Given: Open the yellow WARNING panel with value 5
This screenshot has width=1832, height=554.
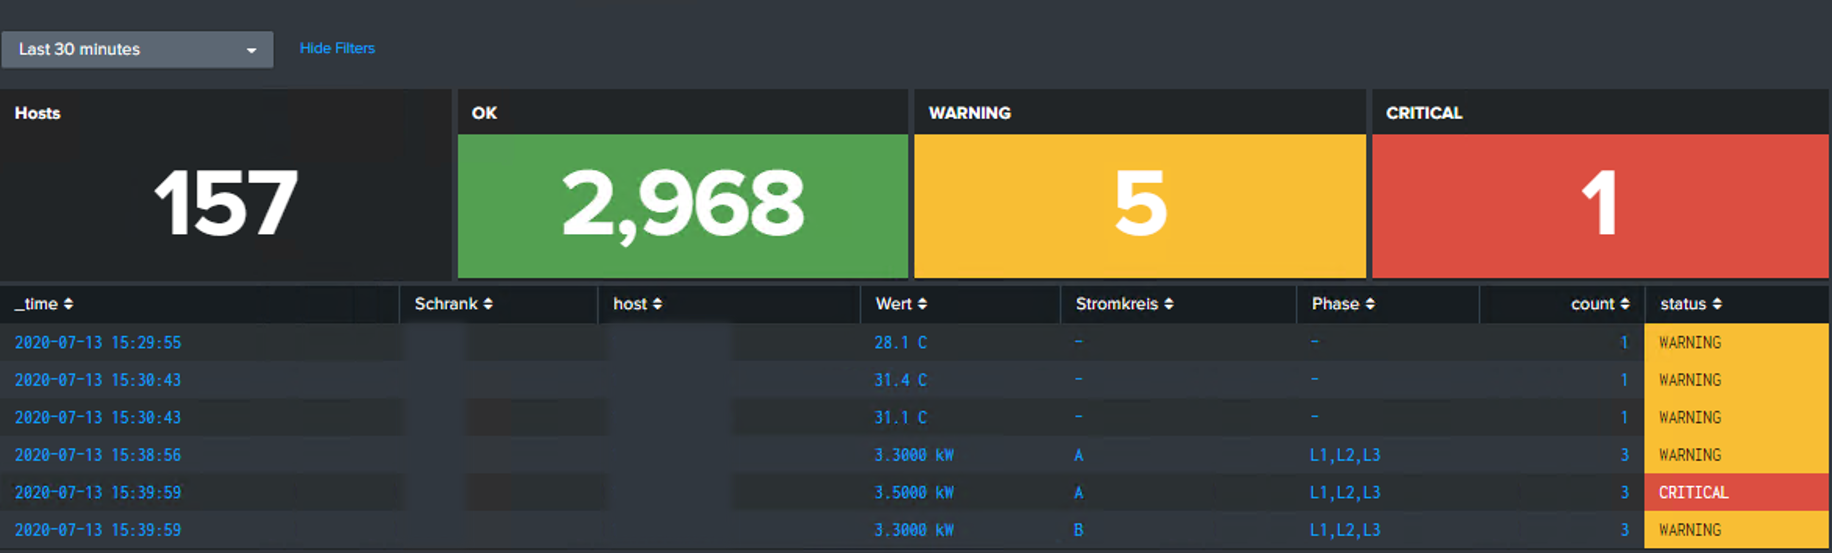Looking at the screenshot, I should (x=1139, y=205).
